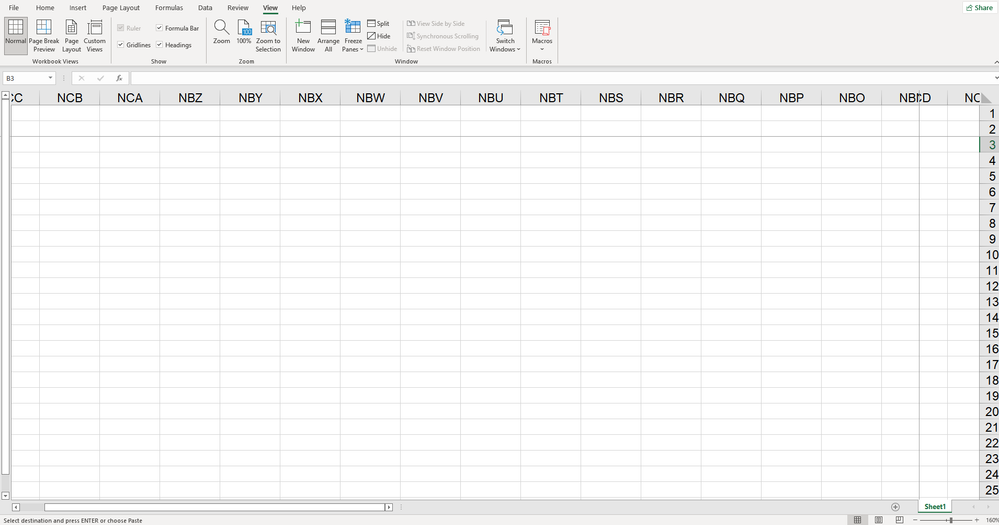Click View Side by Side
Screen dimensions: 999x525
(436, 24)
